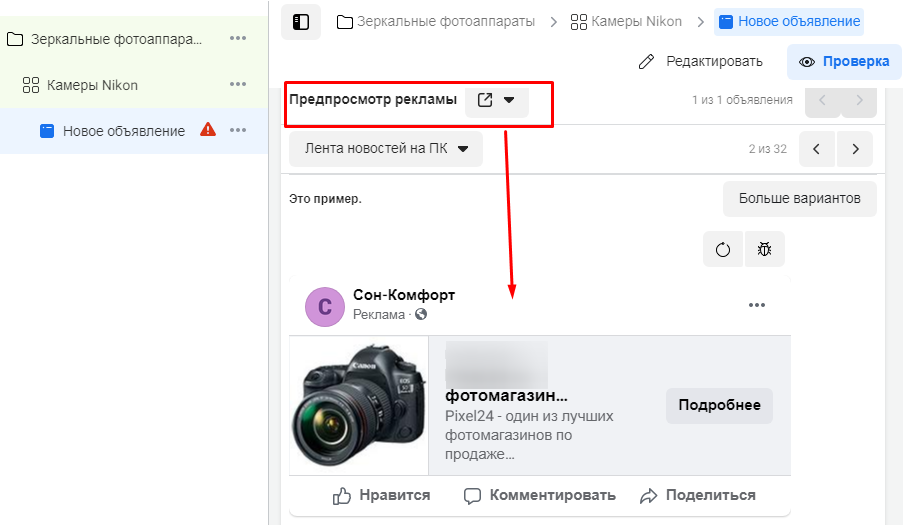Open options for Камеры Nikon ad set row
903x525 pixels.
click(238, 84)
